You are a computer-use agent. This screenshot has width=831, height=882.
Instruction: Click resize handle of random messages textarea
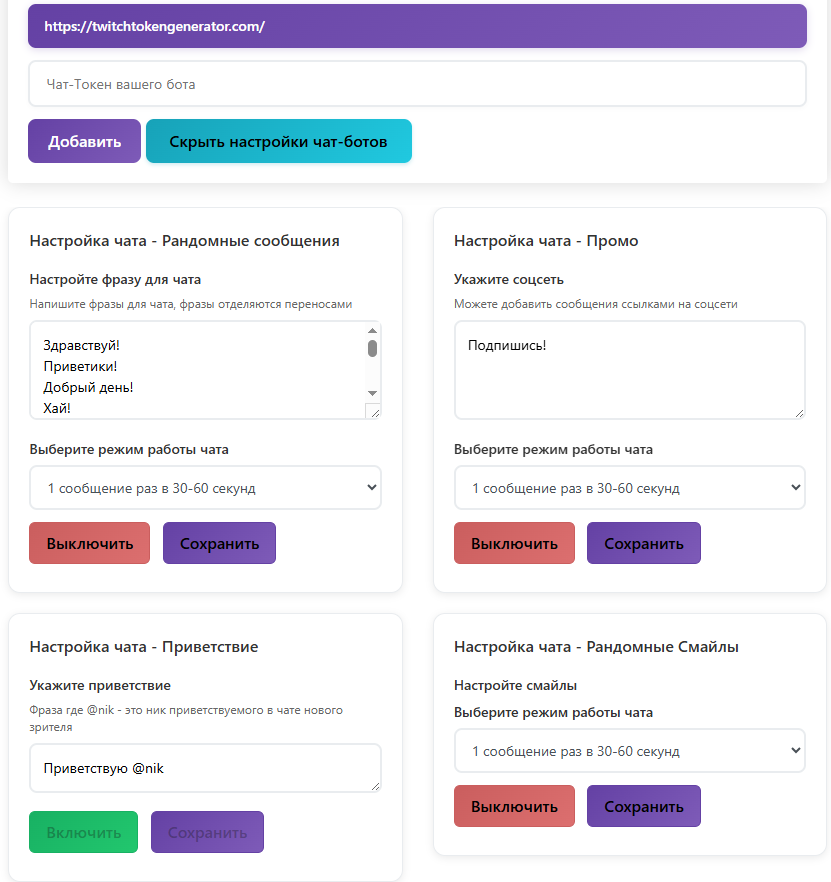click(x=374, y=412)
